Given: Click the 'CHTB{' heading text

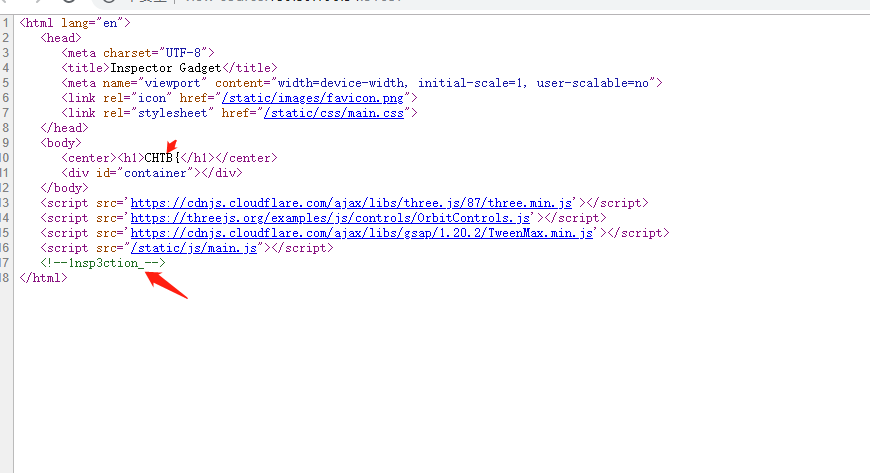Looking at the screenshot, I should 162,158.
